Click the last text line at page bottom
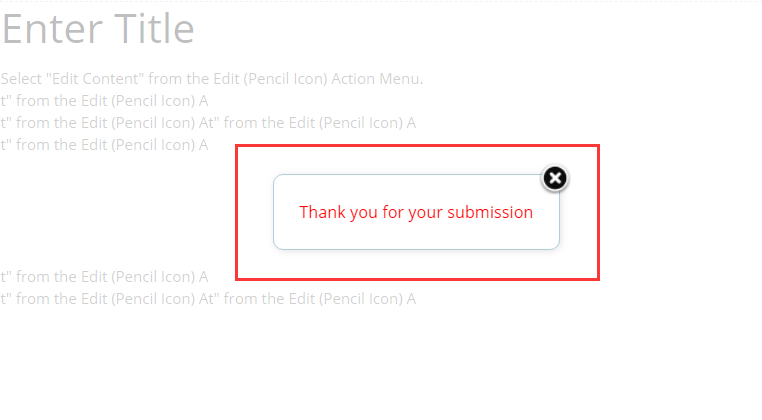 (208, 298)
